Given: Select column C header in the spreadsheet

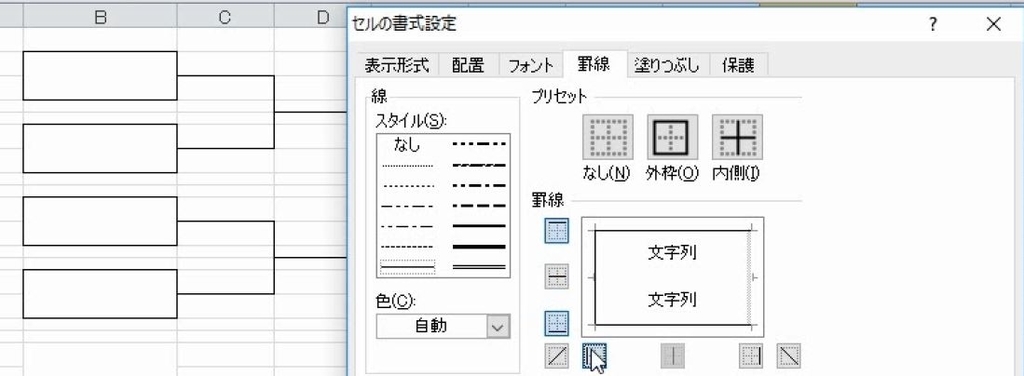Looking at the screenshot, I should tap(225, 18).
